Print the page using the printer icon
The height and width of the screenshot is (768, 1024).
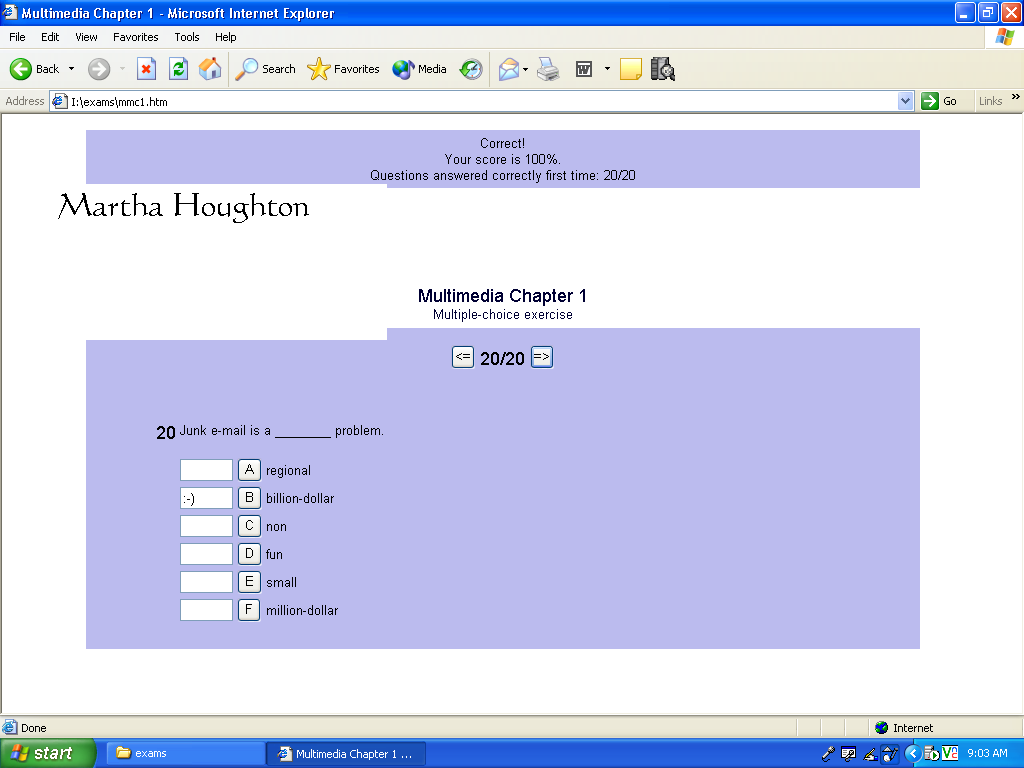click(548, 69)
